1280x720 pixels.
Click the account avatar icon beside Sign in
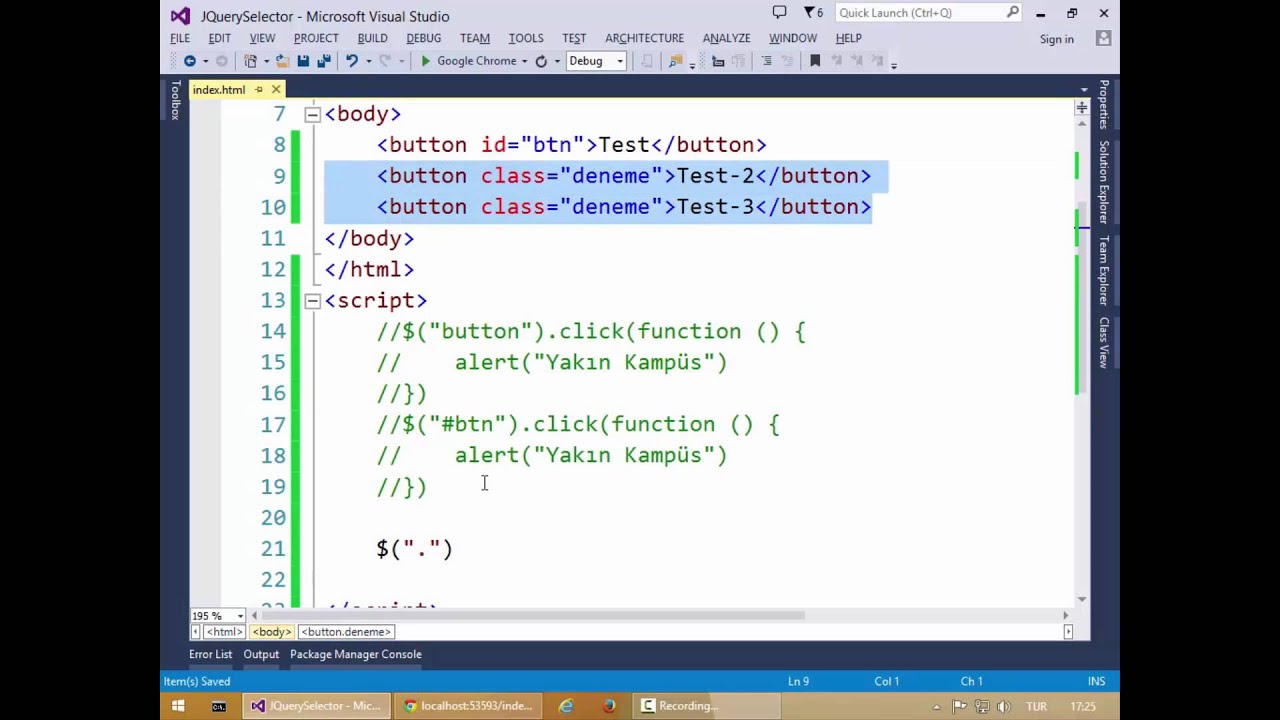click(x=1103, y=38)
